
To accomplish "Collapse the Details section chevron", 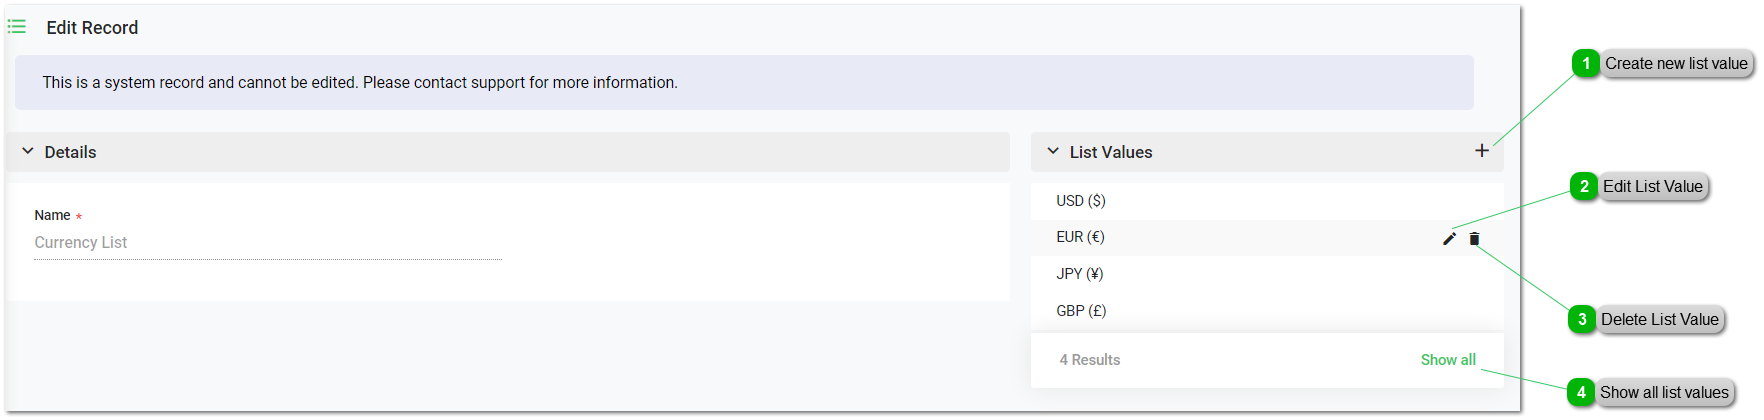I will point(28,151).
